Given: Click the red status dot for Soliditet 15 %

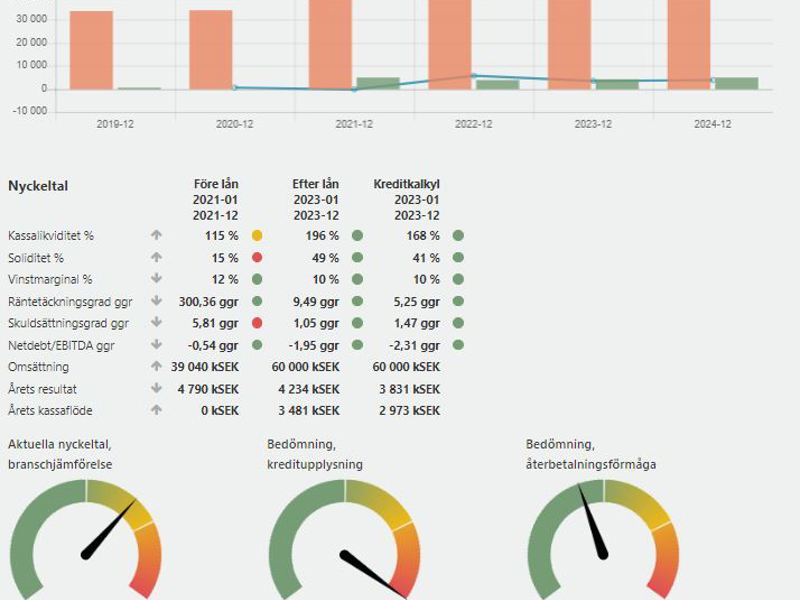Looking at the screenshot, I should point(257,258).
